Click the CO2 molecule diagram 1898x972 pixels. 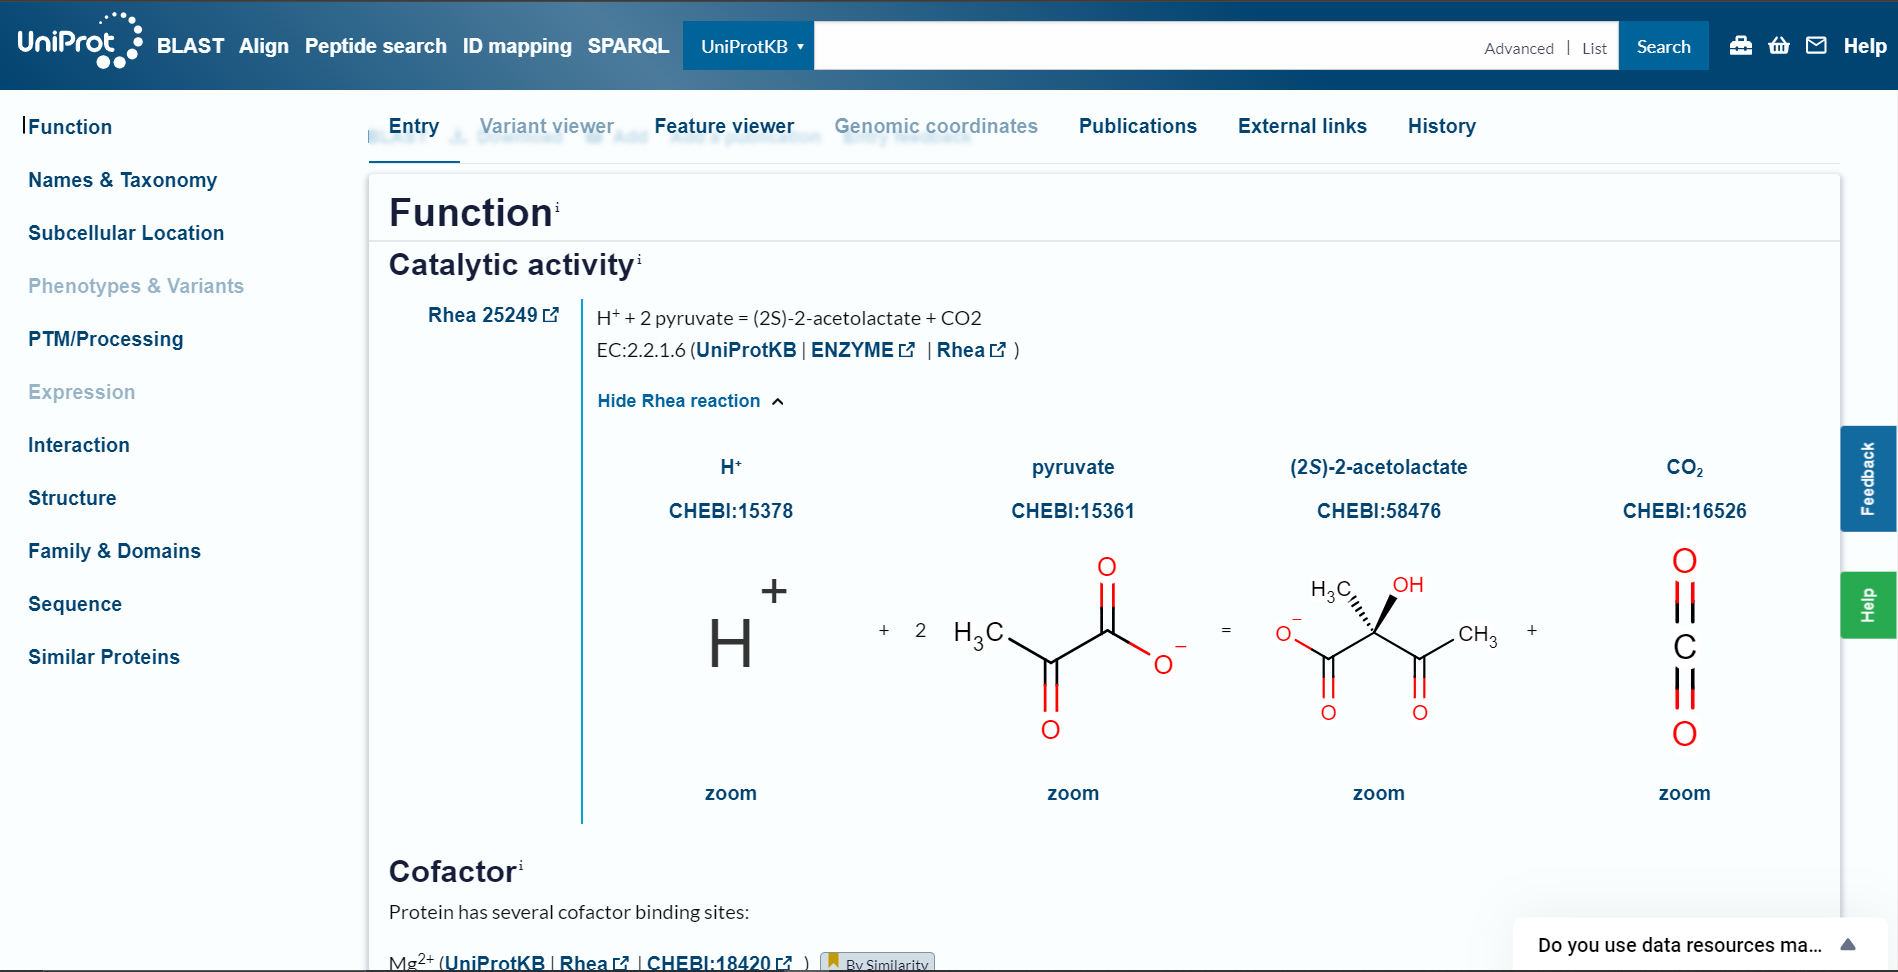pos(1685,648)
